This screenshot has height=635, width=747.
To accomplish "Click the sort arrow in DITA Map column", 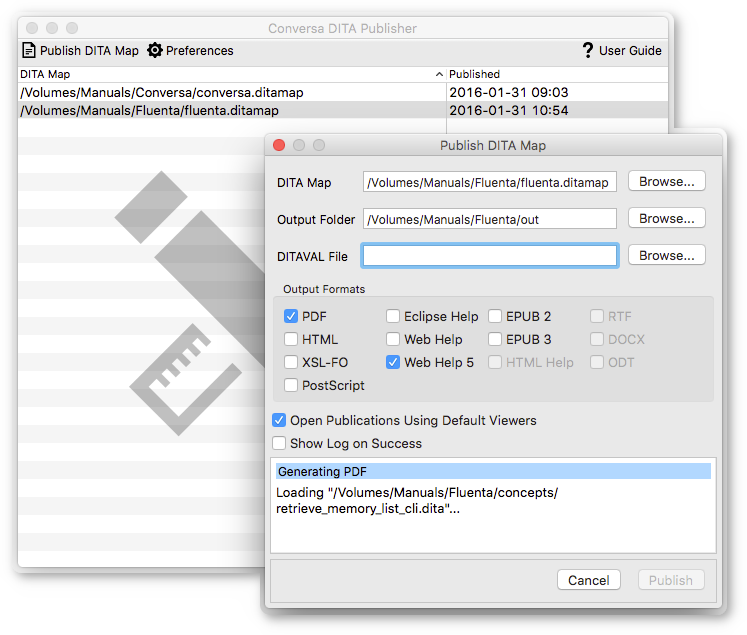I will (x=439, y=74).
